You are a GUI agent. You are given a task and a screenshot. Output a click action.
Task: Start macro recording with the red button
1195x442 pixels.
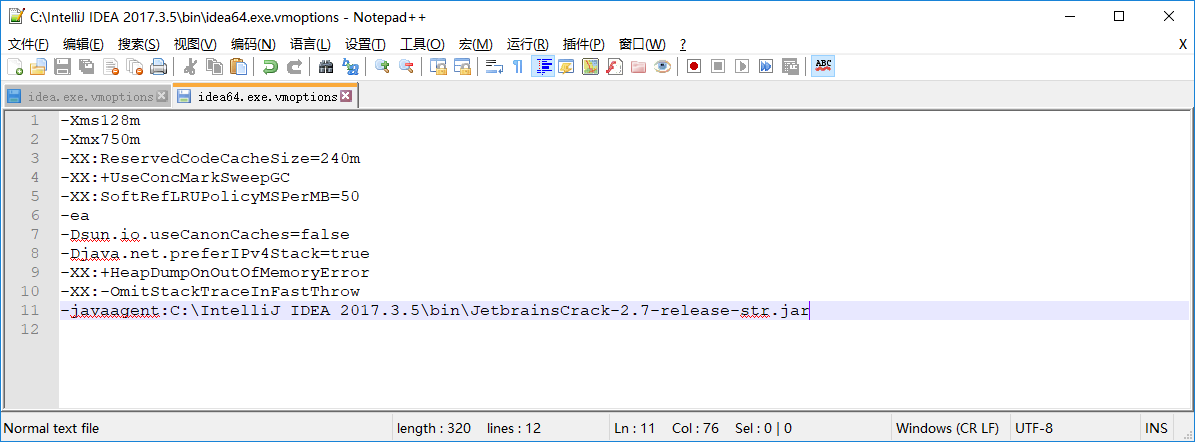click(694, 66)
